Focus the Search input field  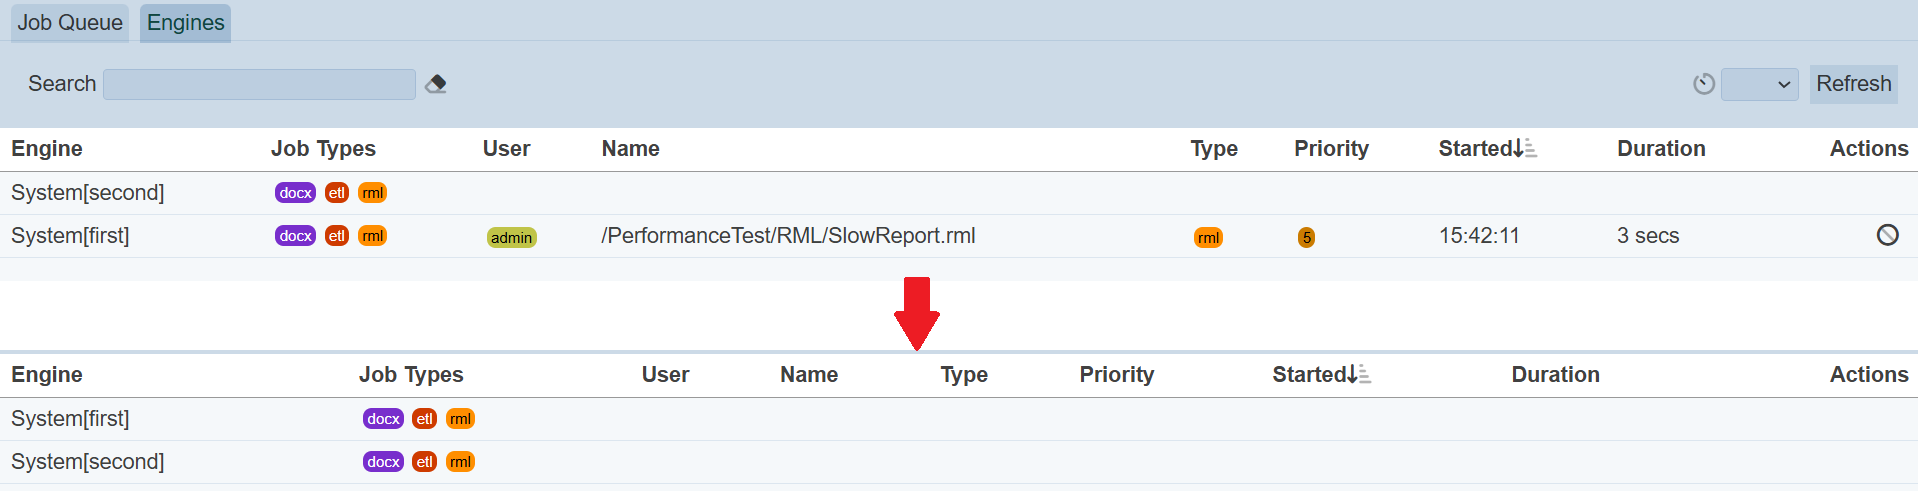[x=259, y=84]
